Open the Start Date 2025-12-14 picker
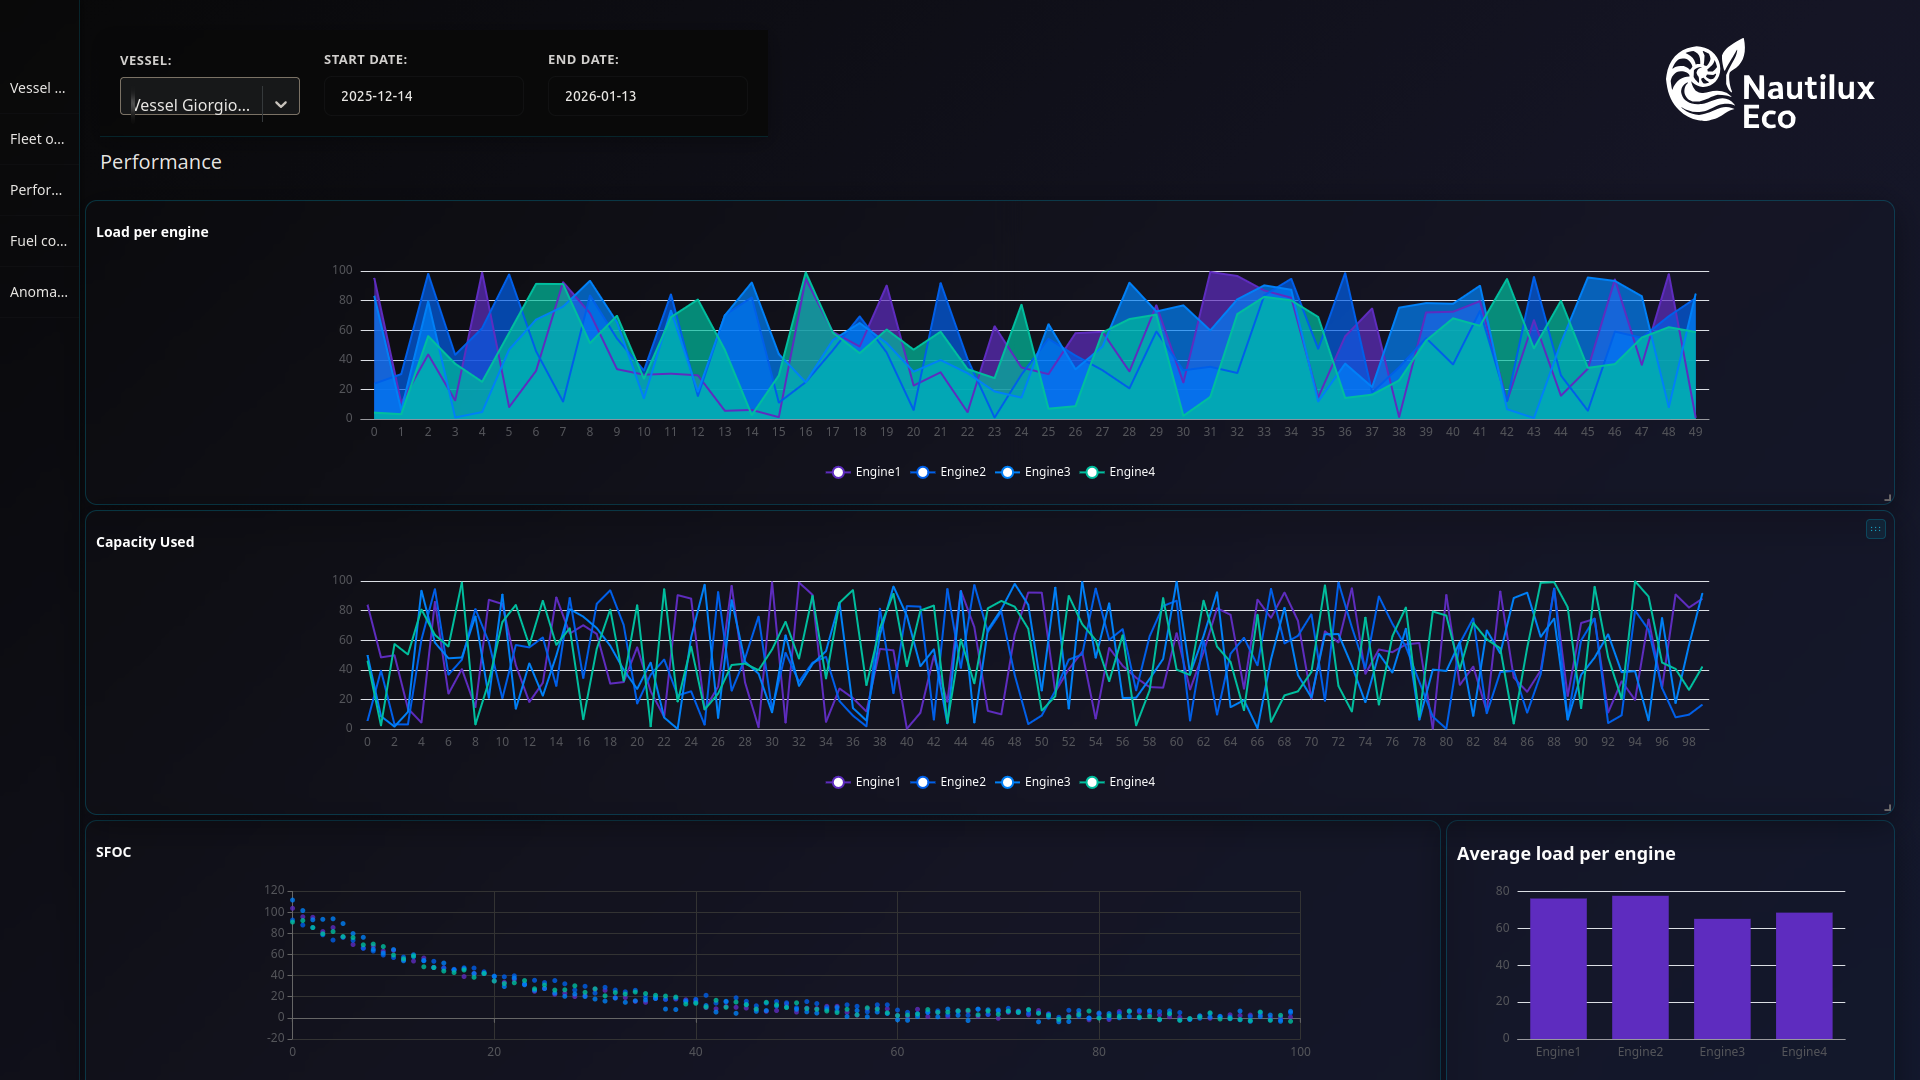This screenshot has width=1920, height=1080. [424, 96]
